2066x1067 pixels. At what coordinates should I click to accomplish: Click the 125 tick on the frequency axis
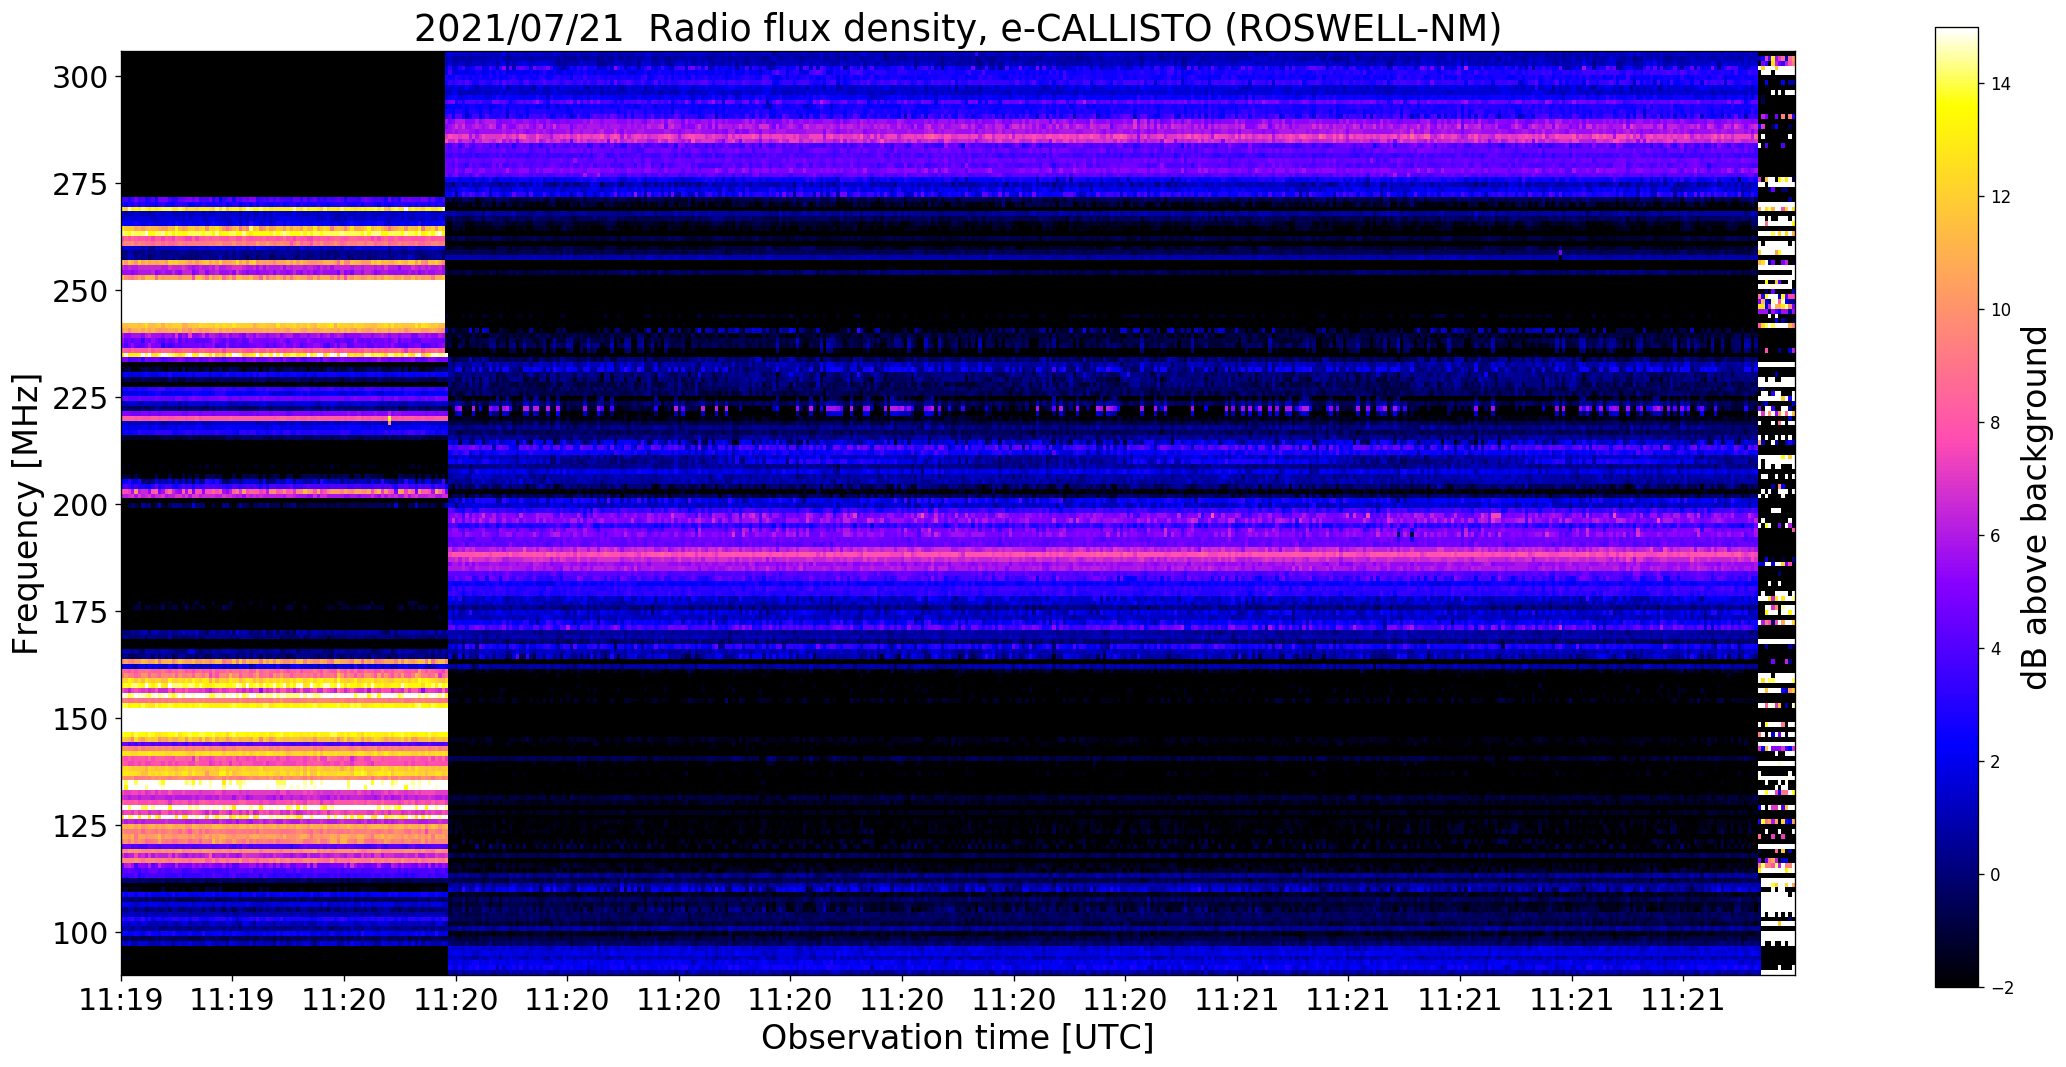pos(81,826)
